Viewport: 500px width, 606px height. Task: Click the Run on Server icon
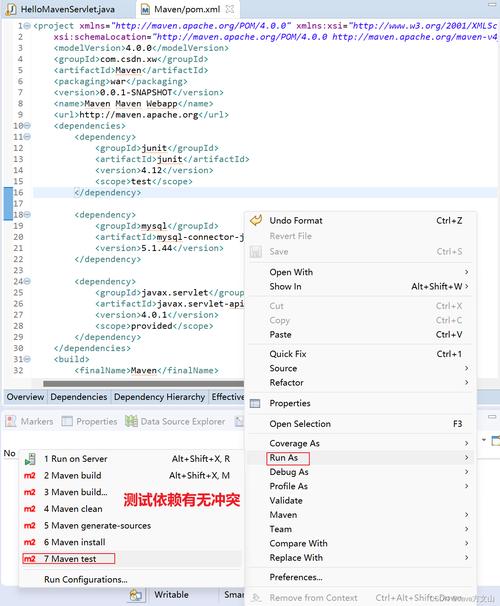pyautogui.click(x=30, y=459)
